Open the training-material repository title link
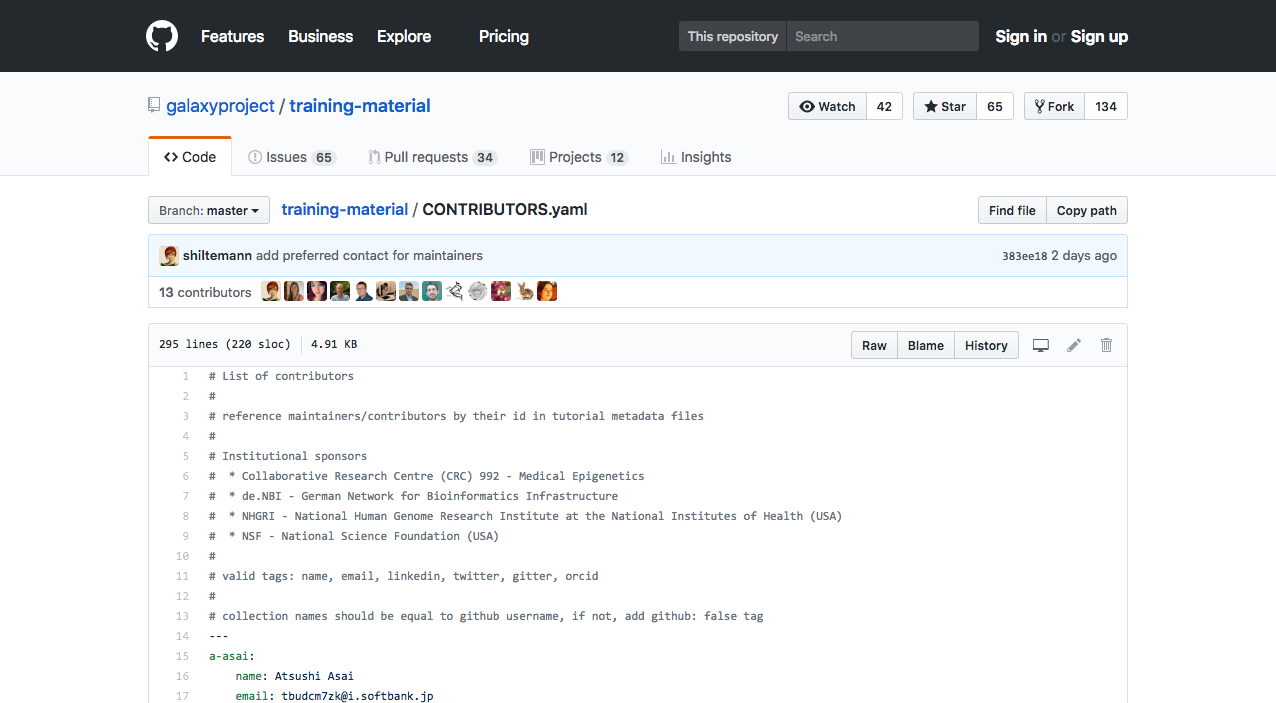 tap(360, 106)
